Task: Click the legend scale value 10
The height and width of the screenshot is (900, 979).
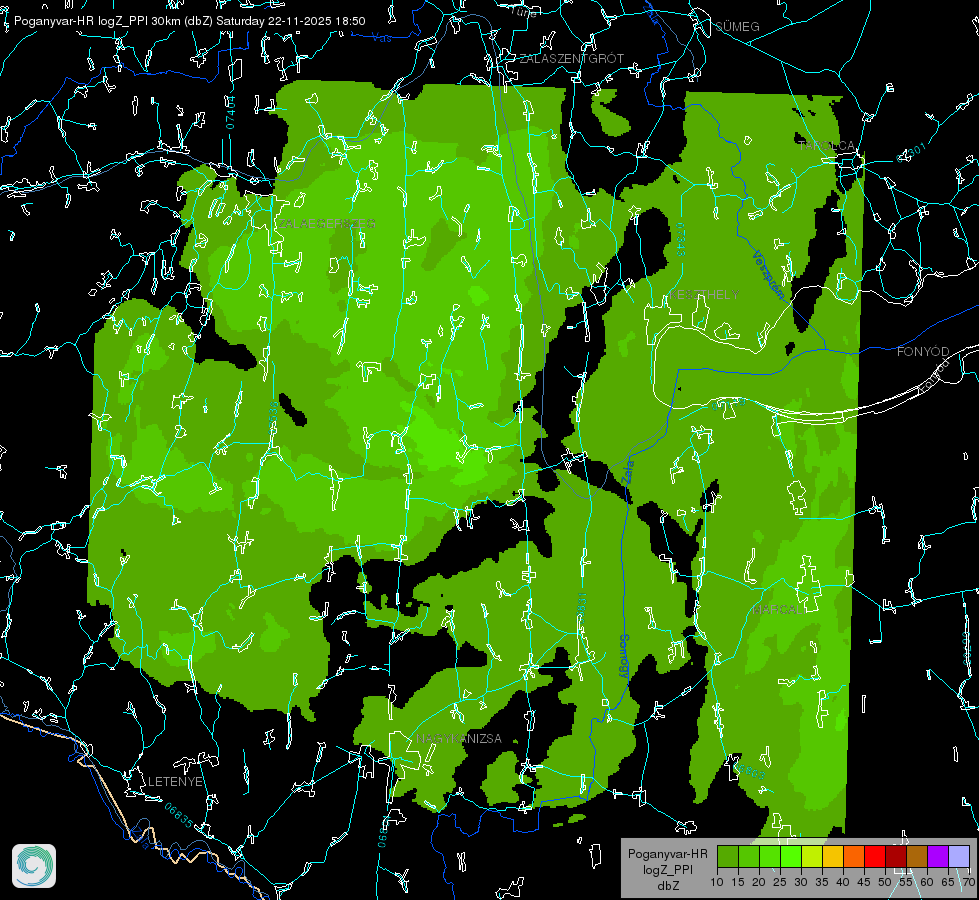Action: (x=717, y=882)
